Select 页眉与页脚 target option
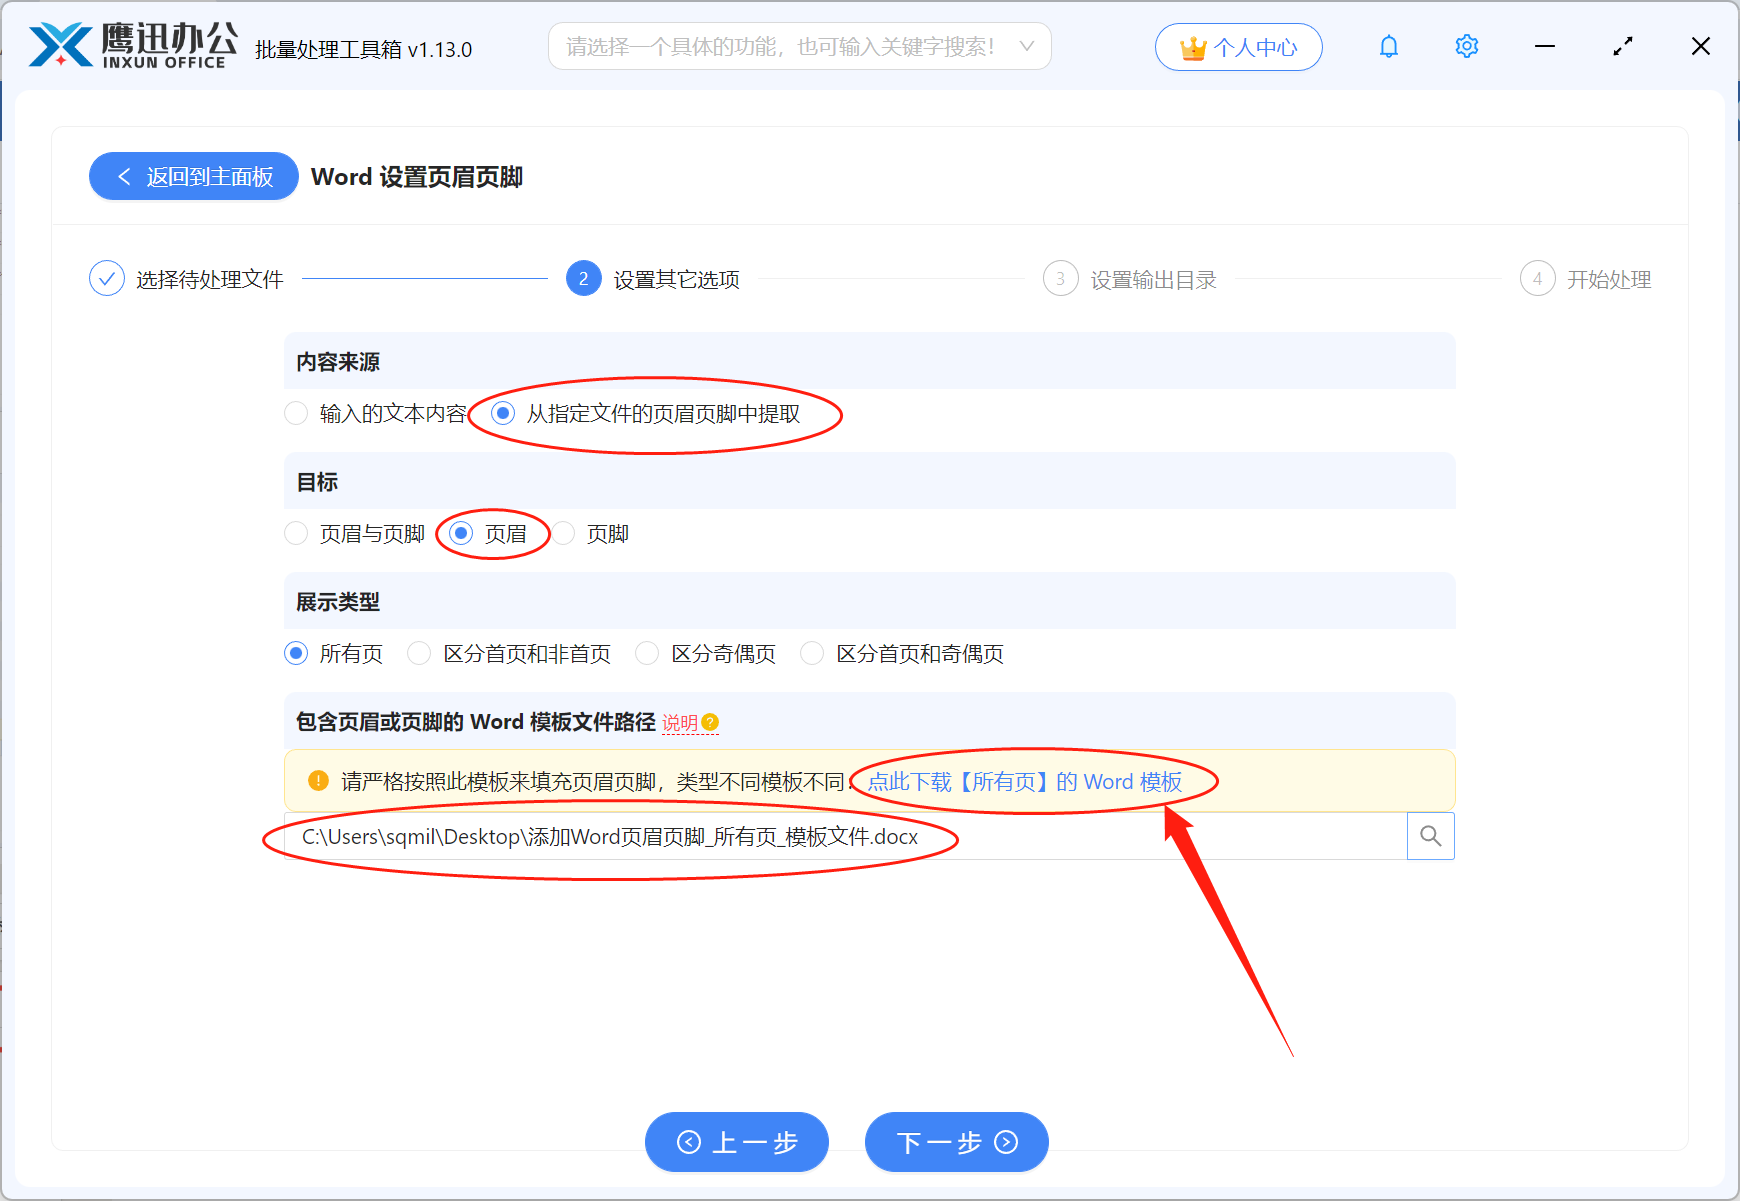1740x1201 pixels. coord(296,533)
